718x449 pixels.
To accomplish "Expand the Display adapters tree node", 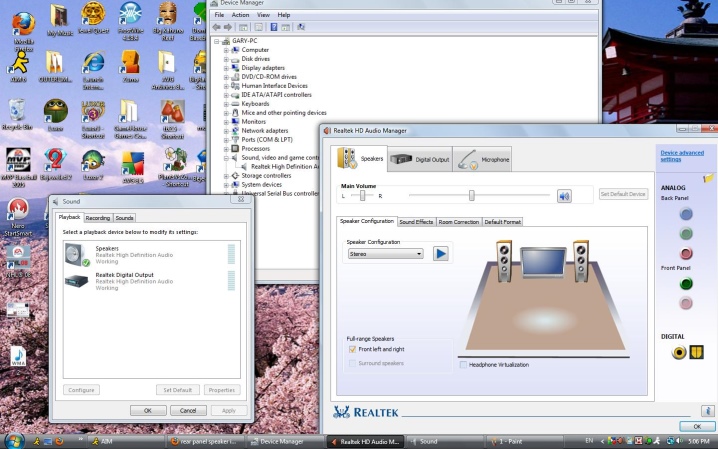I will pos(226,68).
